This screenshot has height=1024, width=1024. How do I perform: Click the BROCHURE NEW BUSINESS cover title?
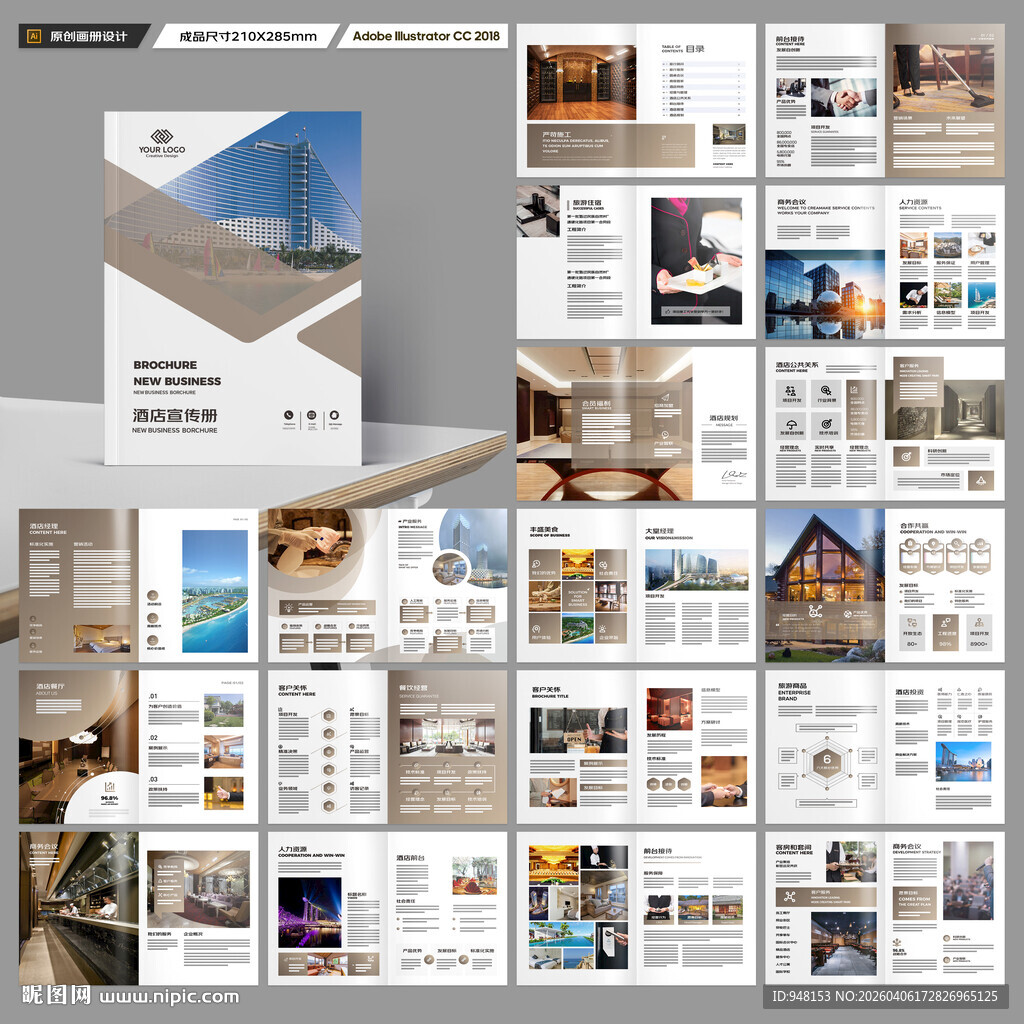(177, 373)
